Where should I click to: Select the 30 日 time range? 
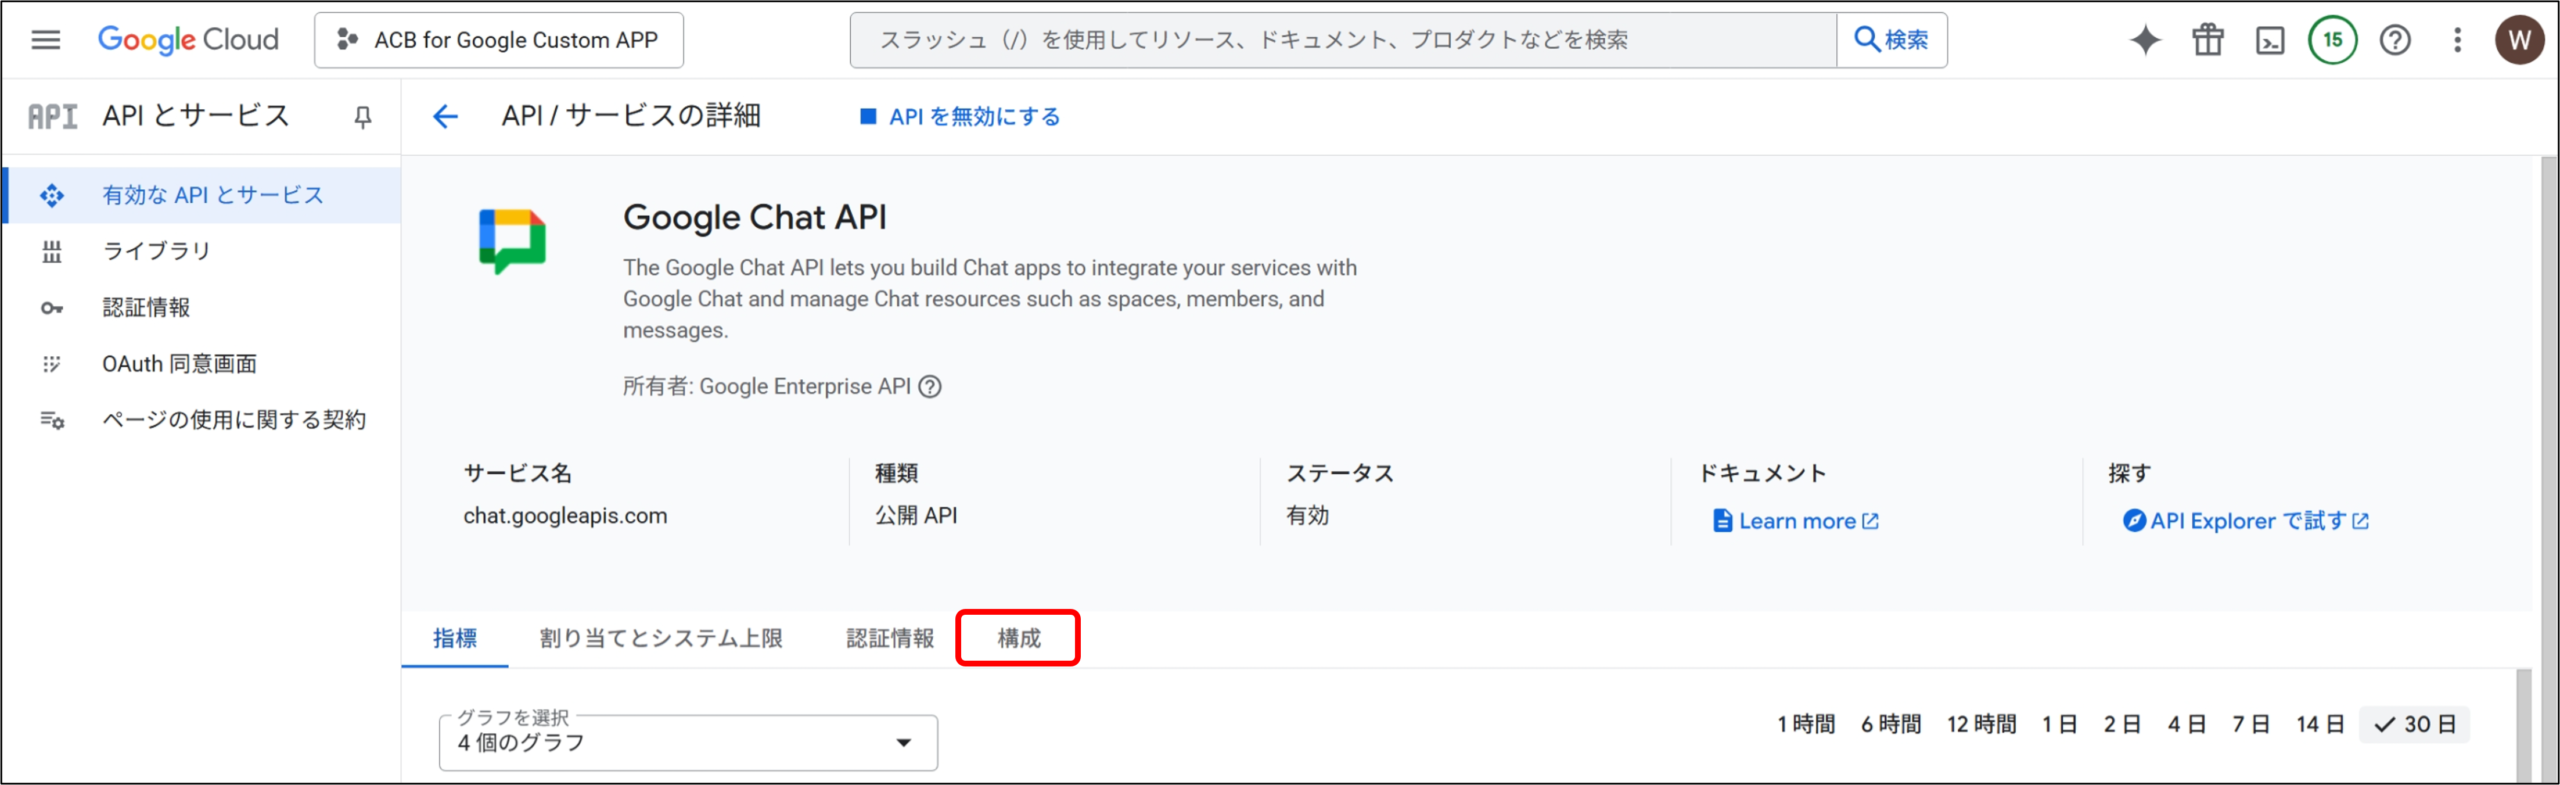pyautogui.click(x=2415, y=724)
